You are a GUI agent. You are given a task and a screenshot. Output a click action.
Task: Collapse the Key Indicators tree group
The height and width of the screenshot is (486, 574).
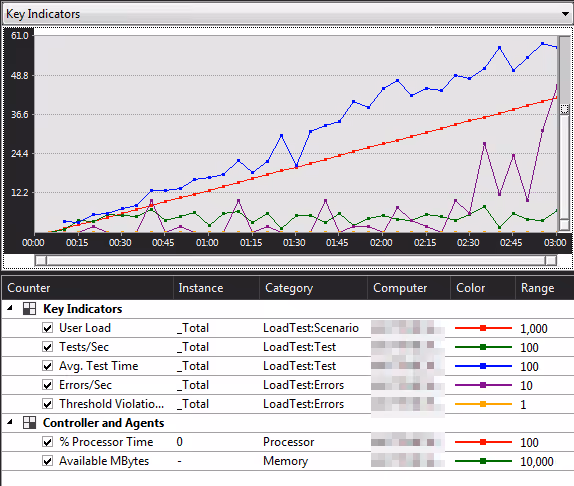coord(10,309)
